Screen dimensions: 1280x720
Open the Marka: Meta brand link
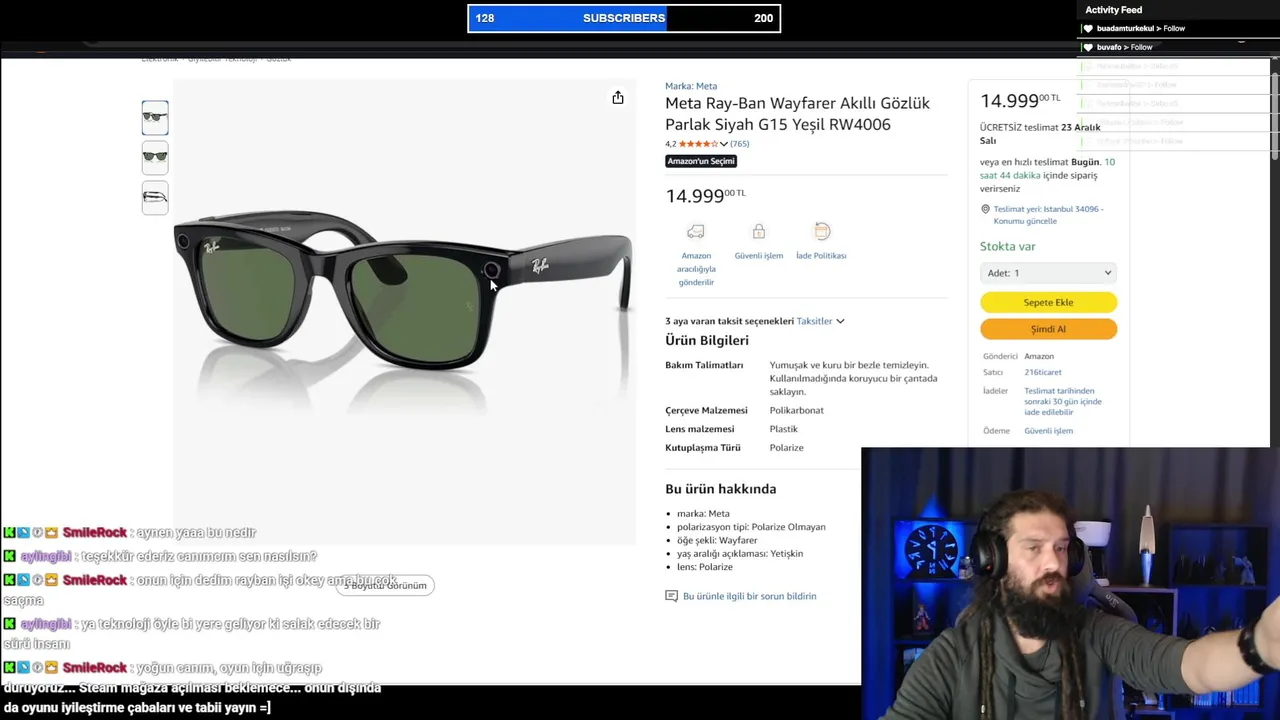coord(691,86)
